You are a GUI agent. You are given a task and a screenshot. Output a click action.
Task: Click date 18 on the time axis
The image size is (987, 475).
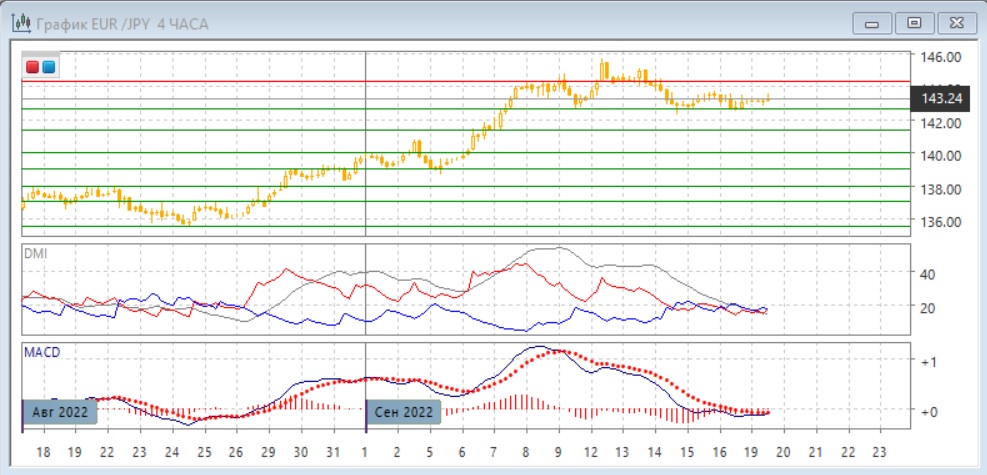43,452
